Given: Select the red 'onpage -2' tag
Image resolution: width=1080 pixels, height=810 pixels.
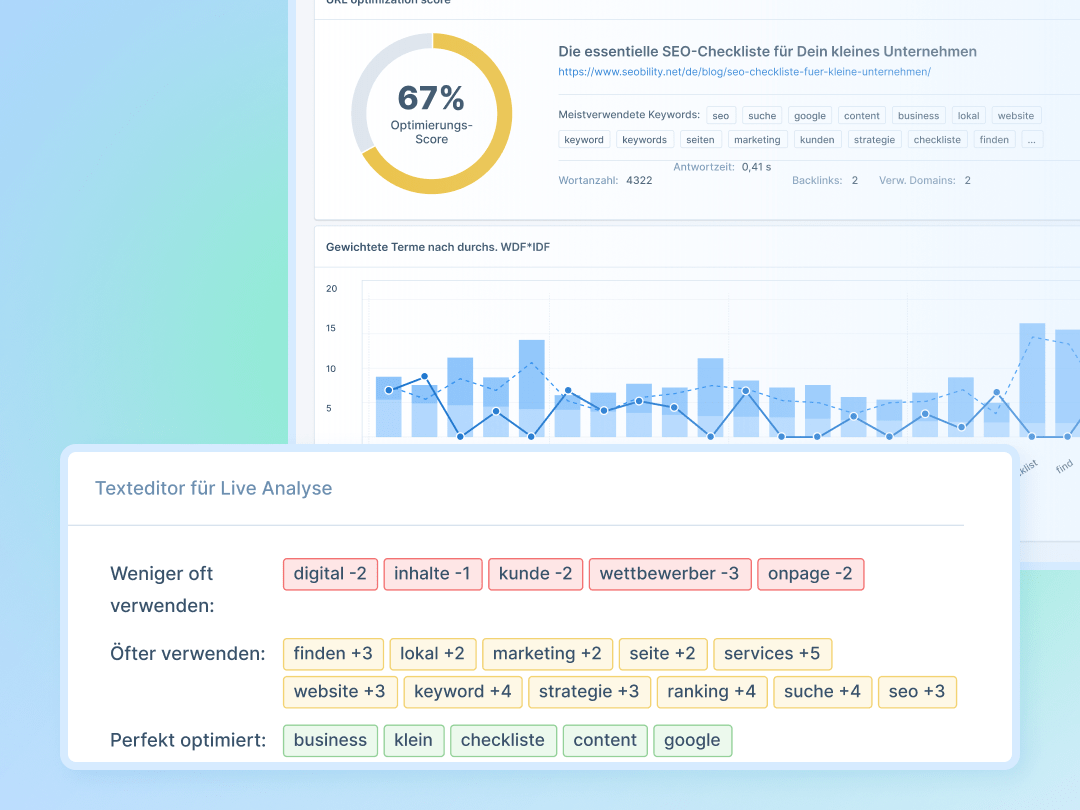Looking at the screenshot, I should (810, 574).
